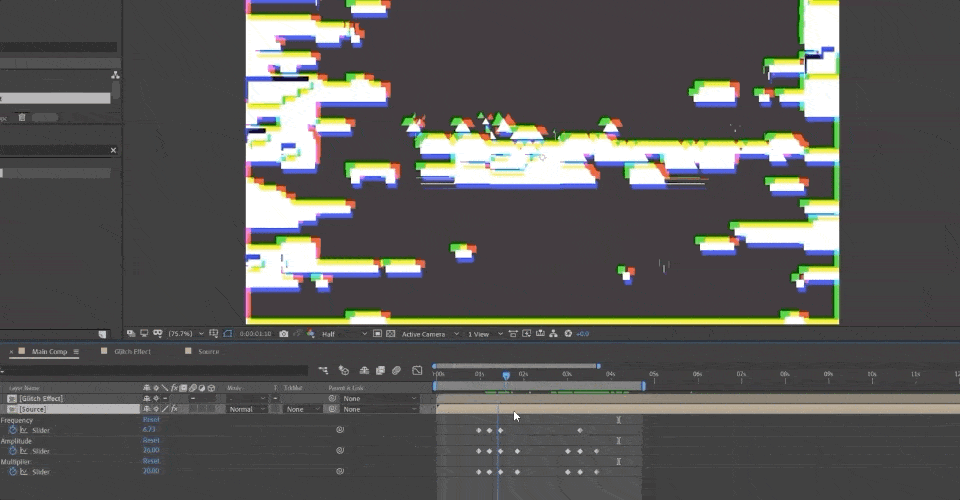Screen dimensions: 960x500
Task: Toggle the Amplitude slider stopwatch
Action: 13,450
